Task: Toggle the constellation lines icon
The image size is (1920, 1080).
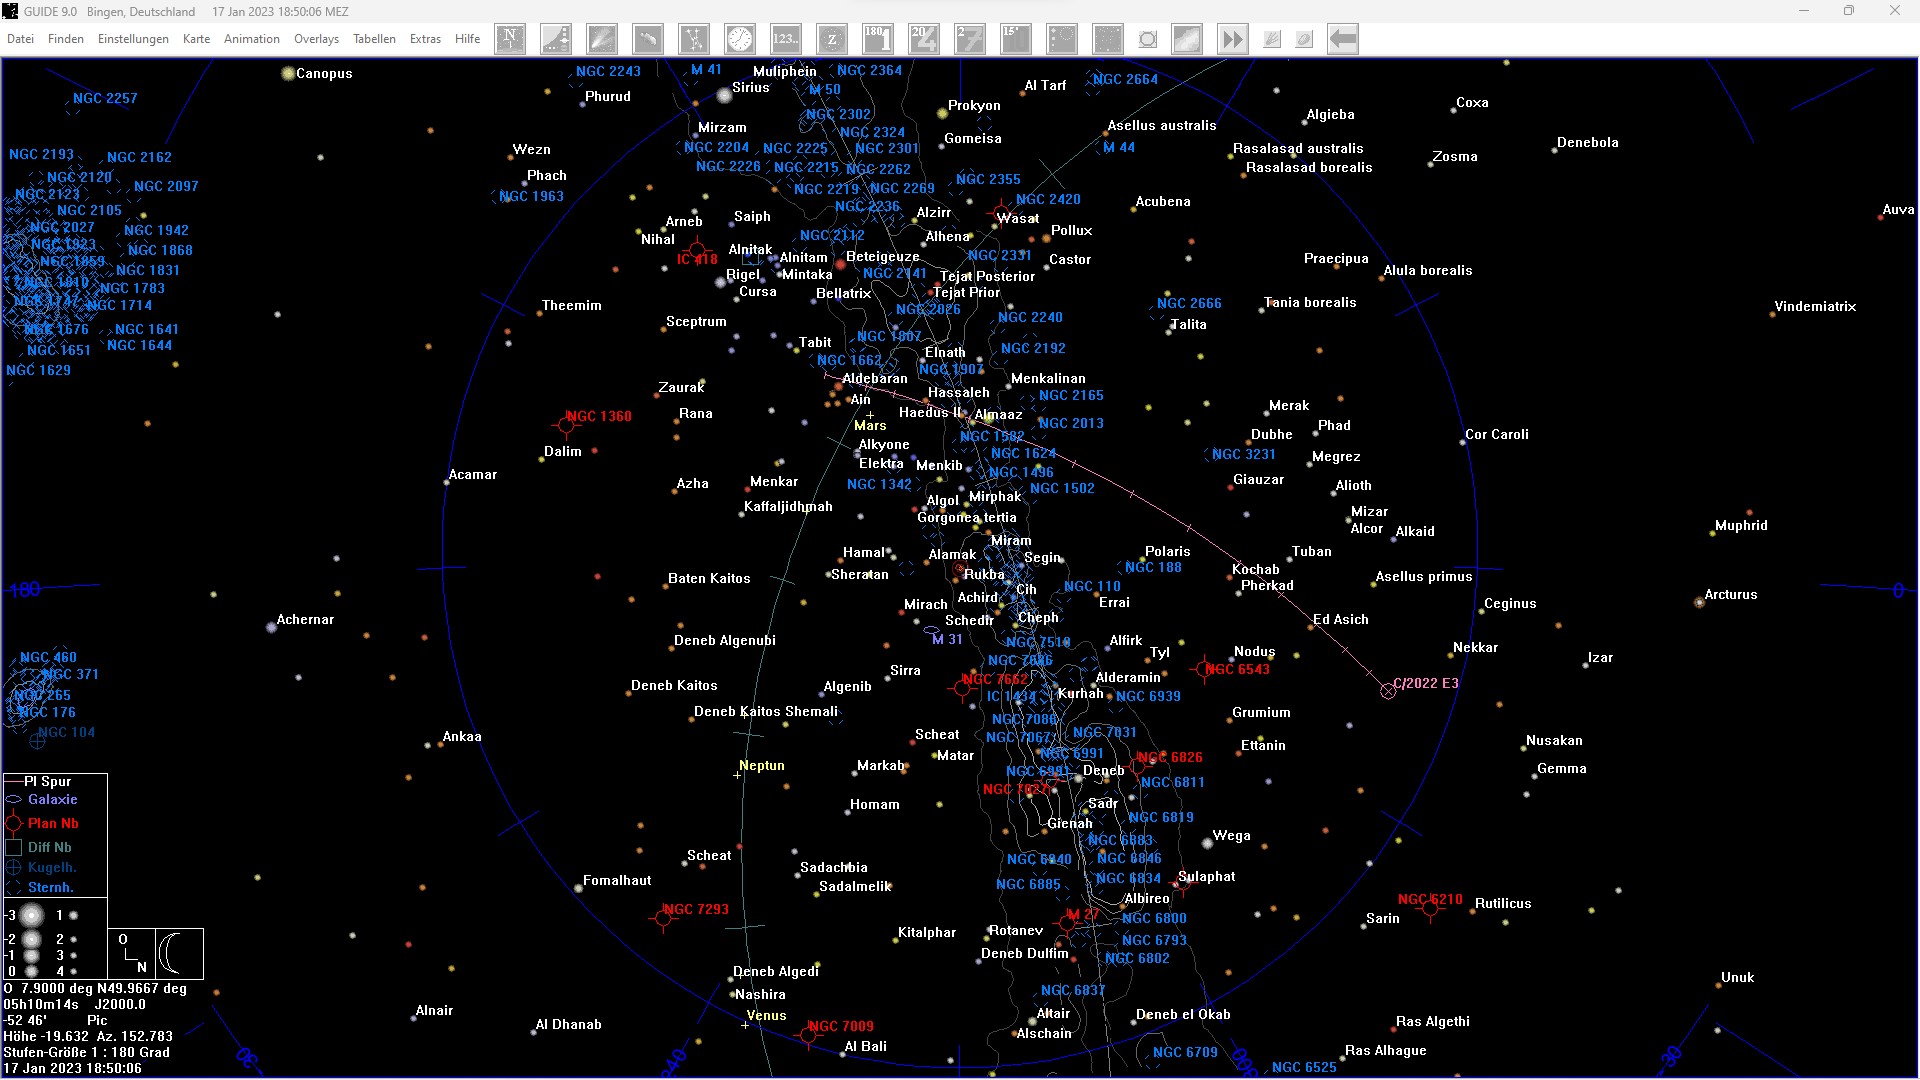Action: click(694, 39)
